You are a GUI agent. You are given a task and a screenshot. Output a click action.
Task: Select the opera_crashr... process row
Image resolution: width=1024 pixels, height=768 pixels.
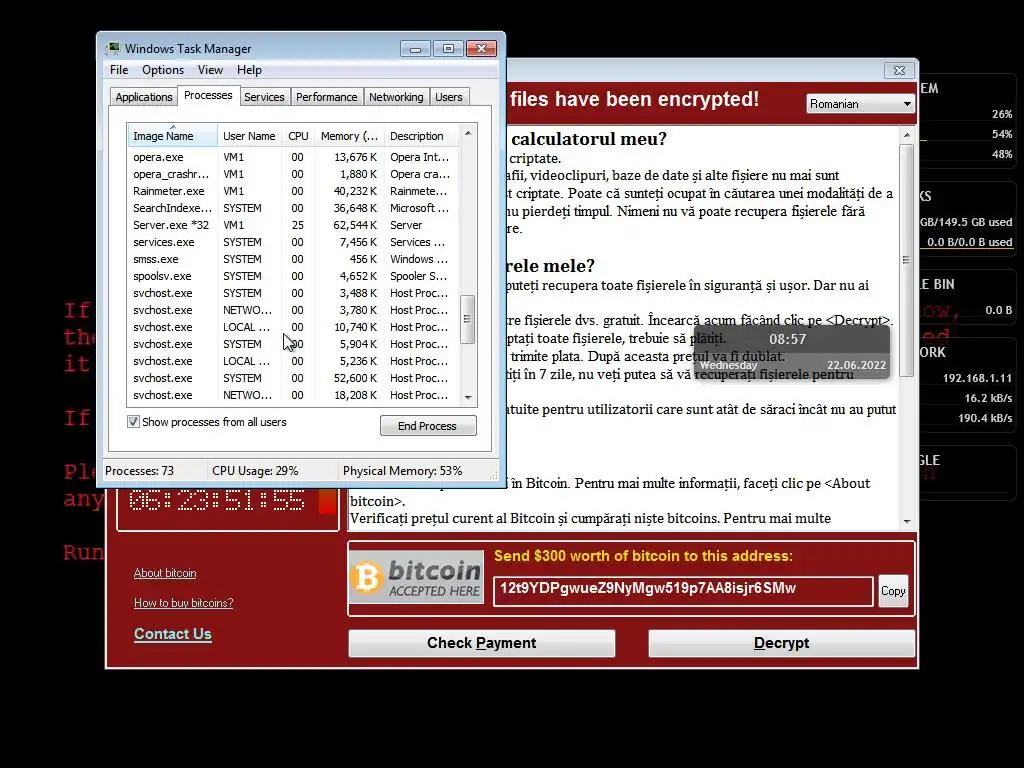pos(294,174)
